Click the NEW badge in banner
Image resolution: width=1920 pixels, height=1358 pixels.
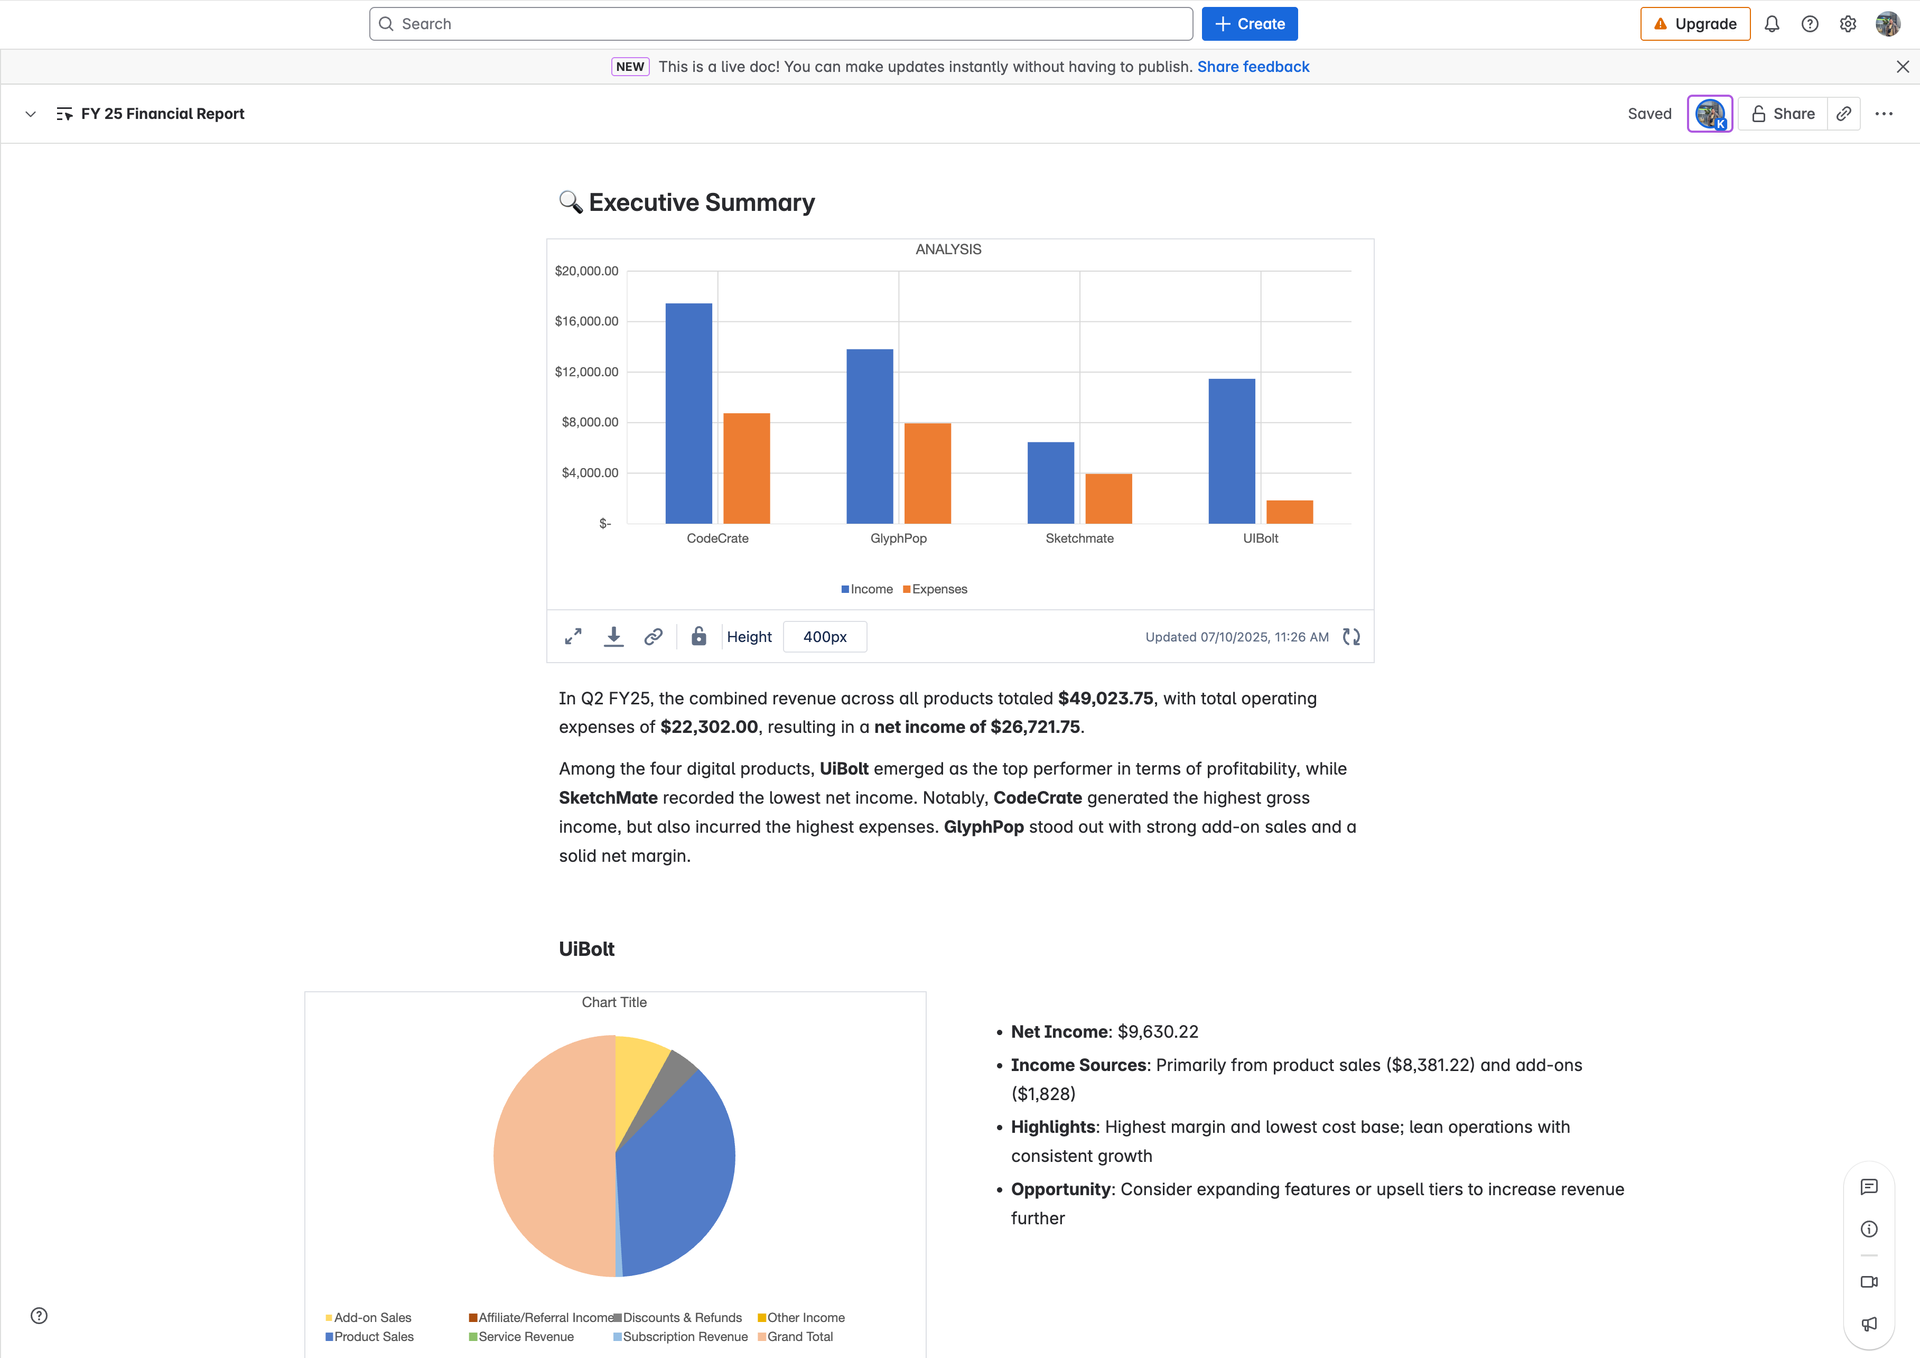click(x=630, y=67)
